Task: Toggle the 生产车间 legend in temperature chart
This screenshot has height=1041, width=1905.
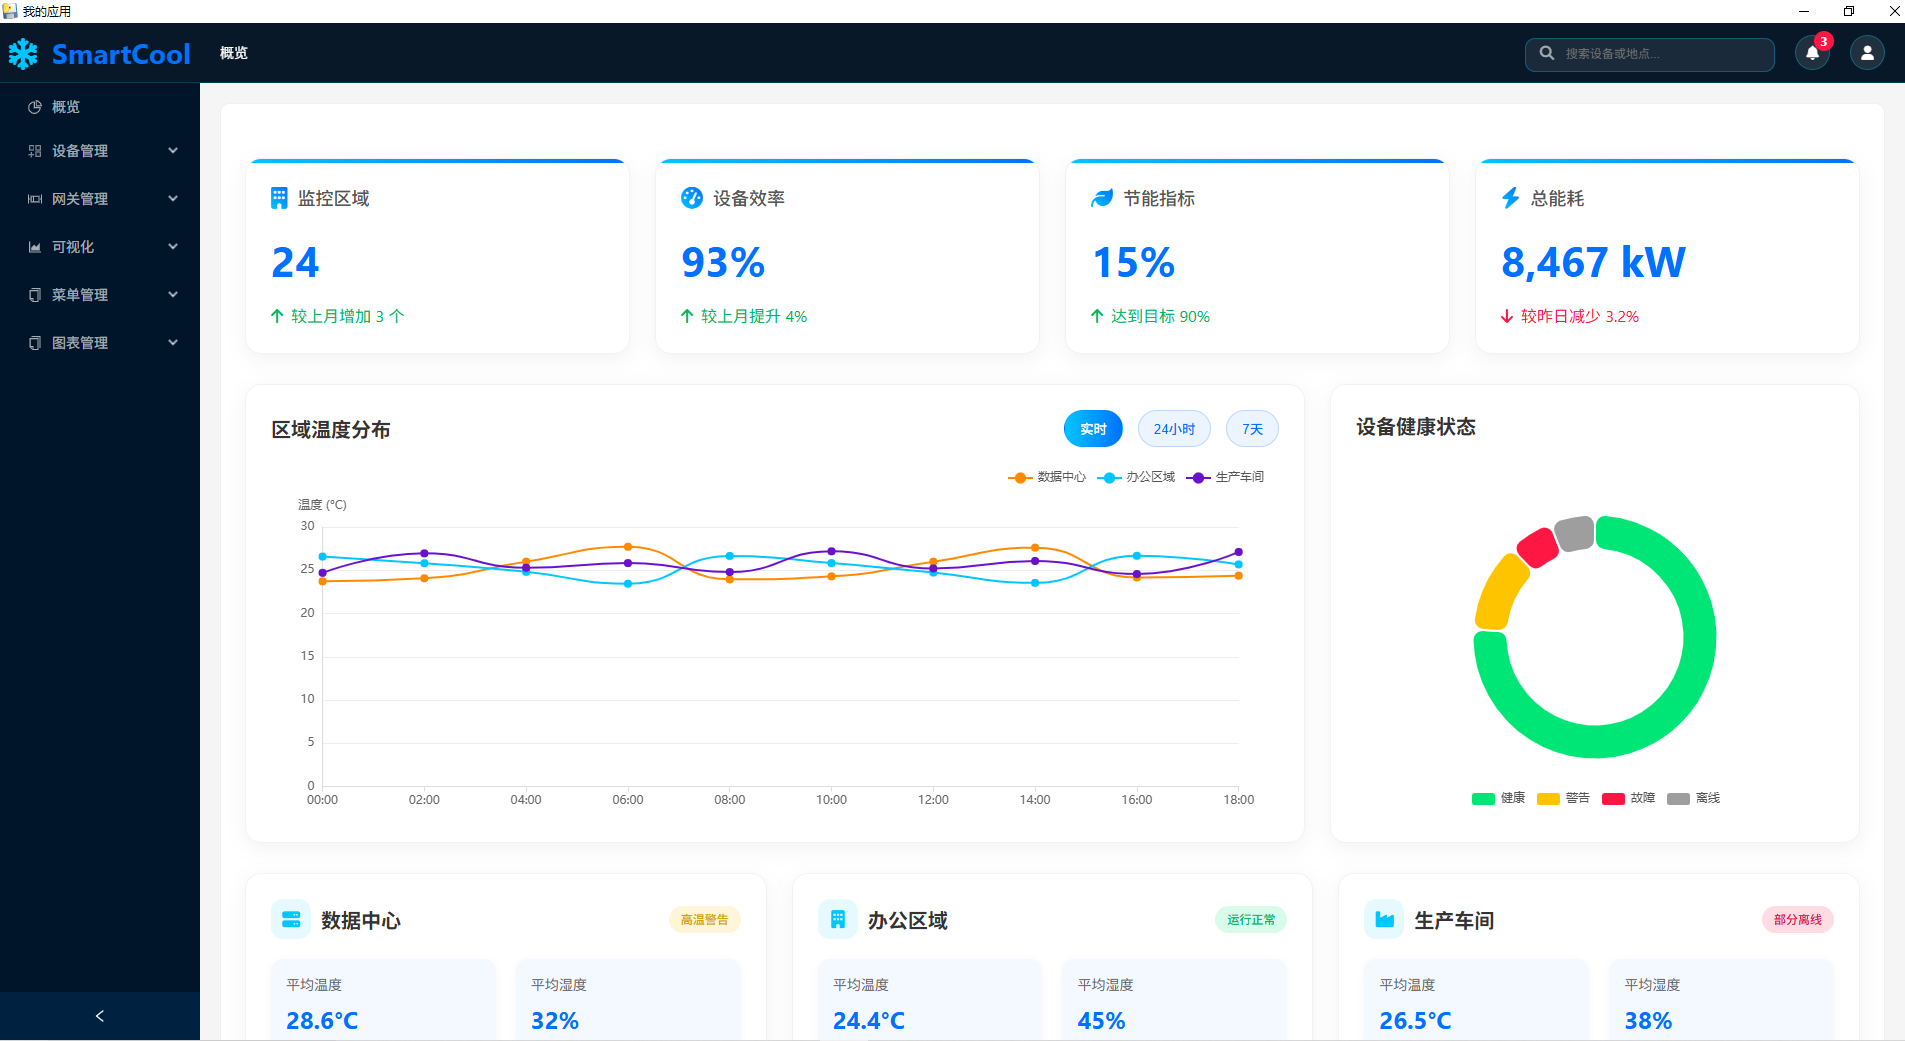Action: 1228,477
